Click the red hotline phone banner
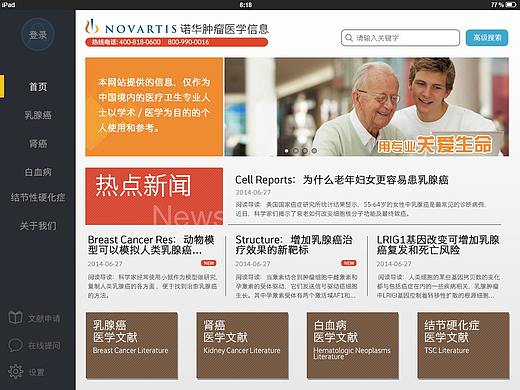This screenshot has width=520, height=390. click(176, 42)
